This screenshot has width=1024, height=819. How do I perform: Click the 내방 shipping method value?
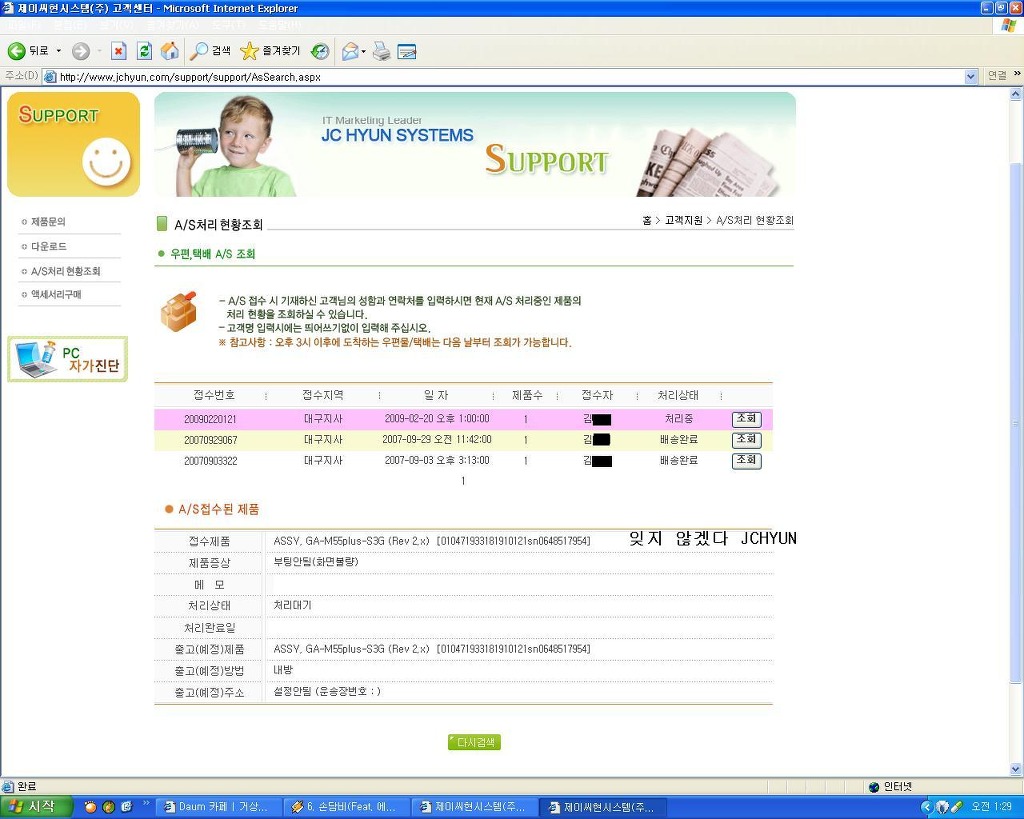click(283, 670)
